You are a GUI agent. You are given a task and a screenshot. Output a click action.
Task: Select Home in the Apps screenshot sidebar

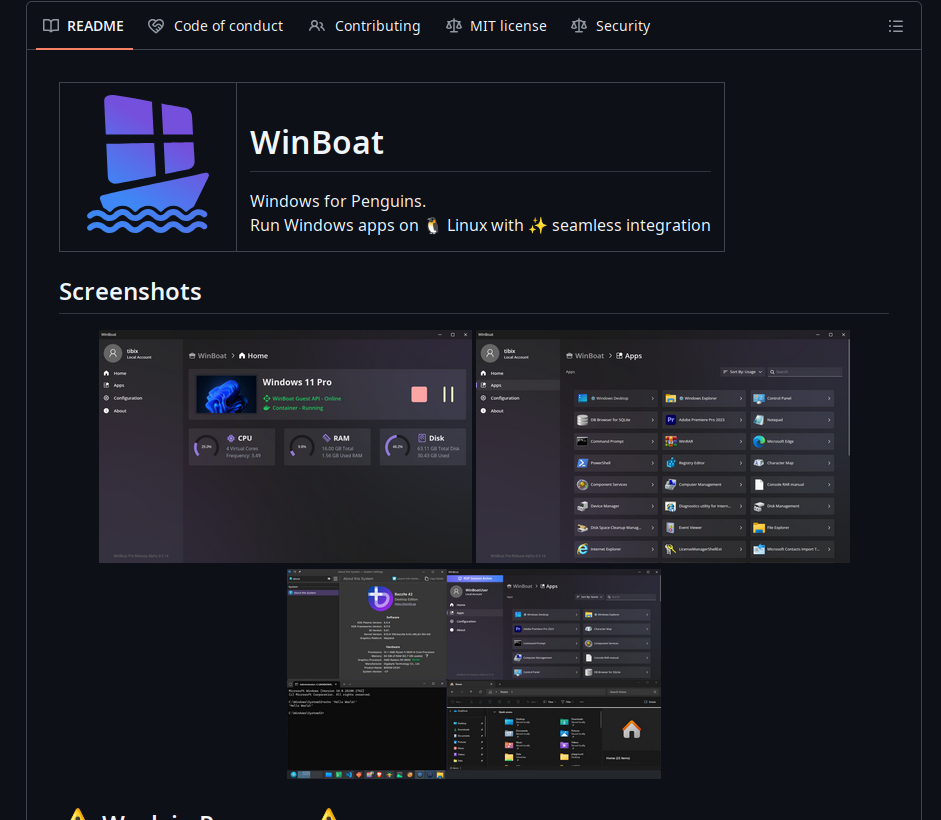[x=497, y=373]
